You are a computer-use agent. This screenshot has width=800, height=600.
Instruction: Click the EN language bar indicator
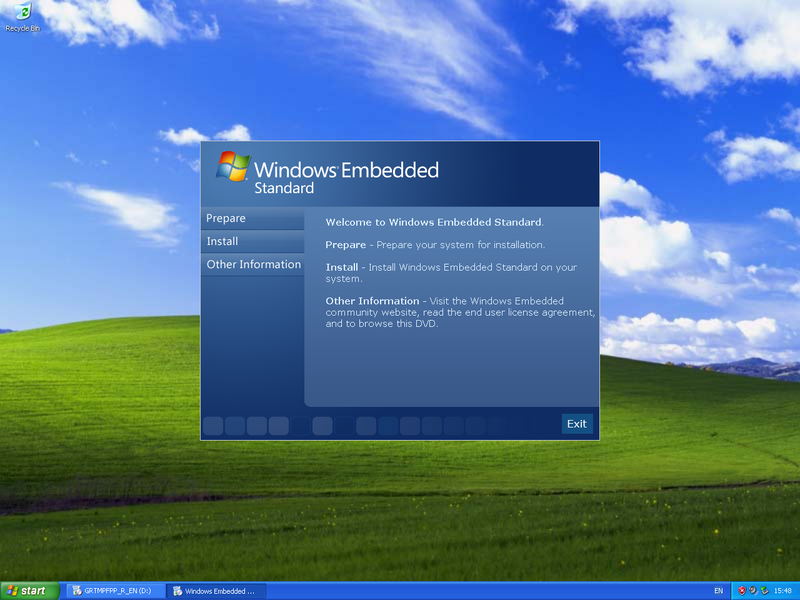[718, 591]
